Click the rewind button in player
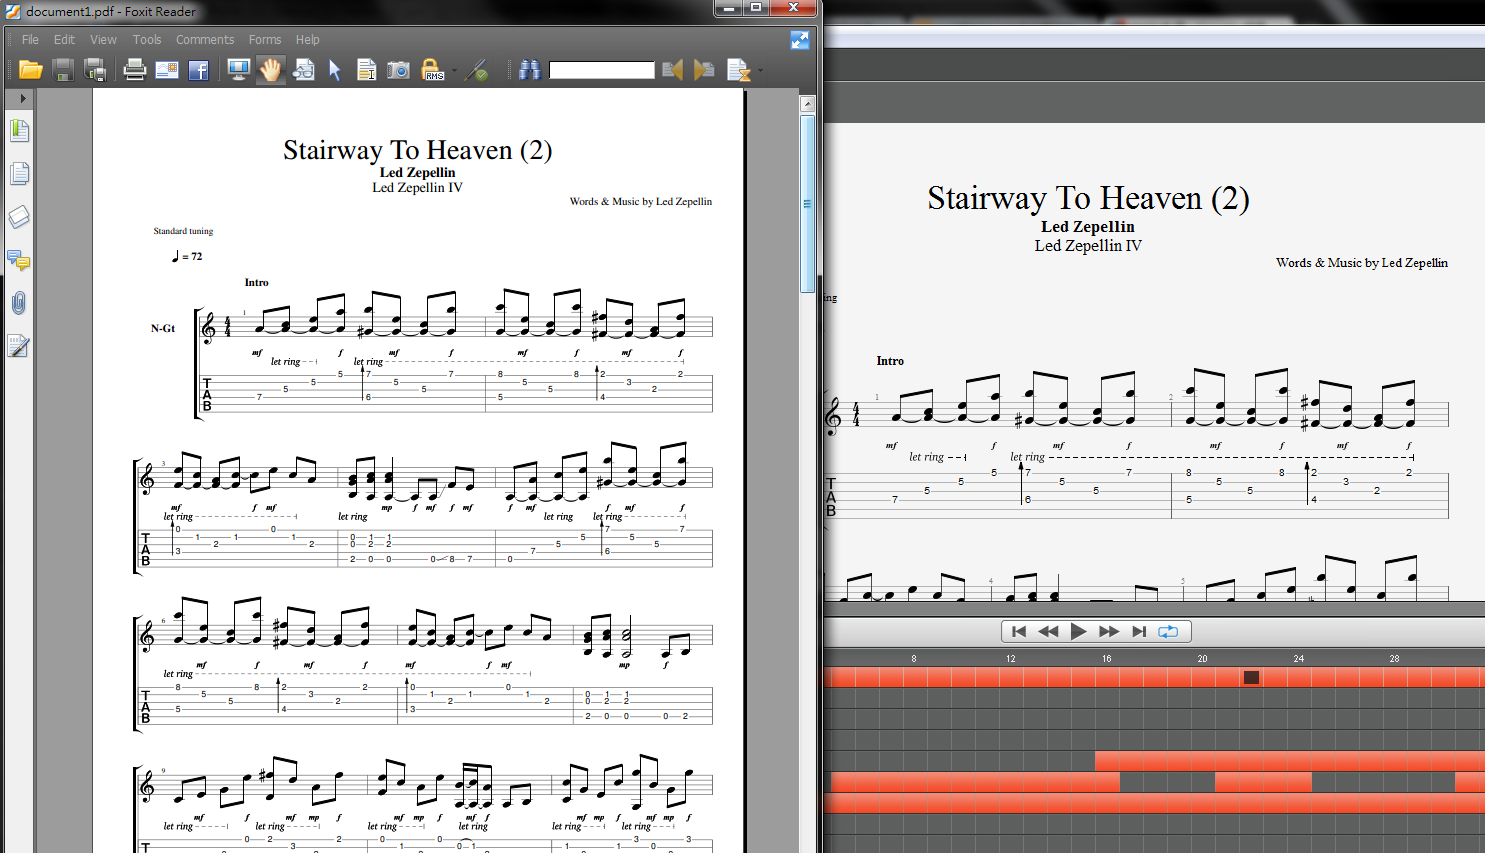This screenshot has width=1485, height=853. coord(1048,631)
